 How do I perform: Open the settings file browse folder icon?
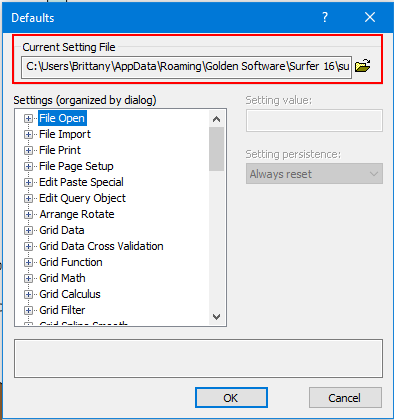click(x=363, y=66)
